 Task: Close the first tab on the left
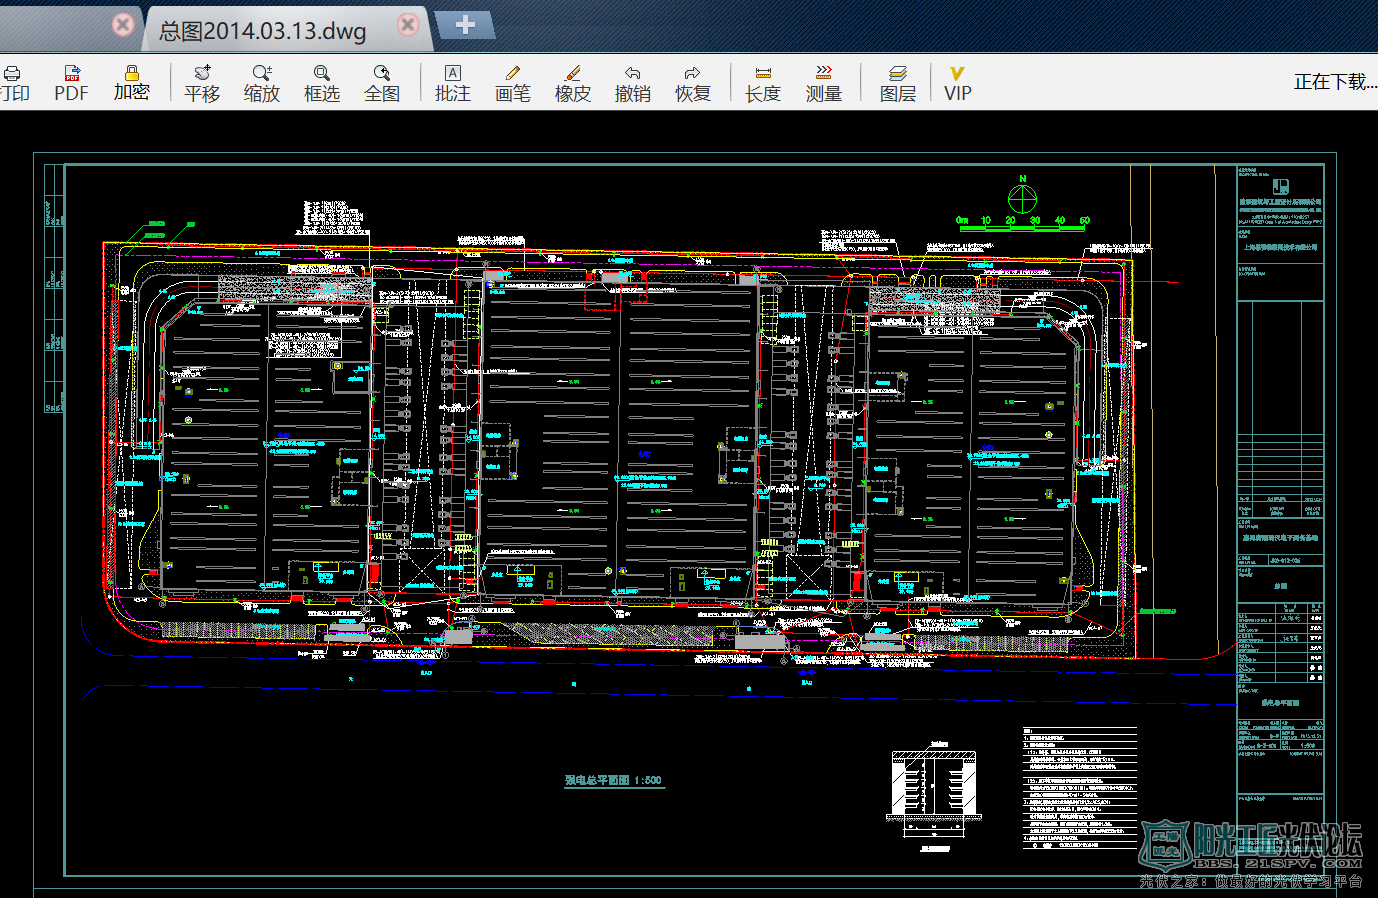123,24
